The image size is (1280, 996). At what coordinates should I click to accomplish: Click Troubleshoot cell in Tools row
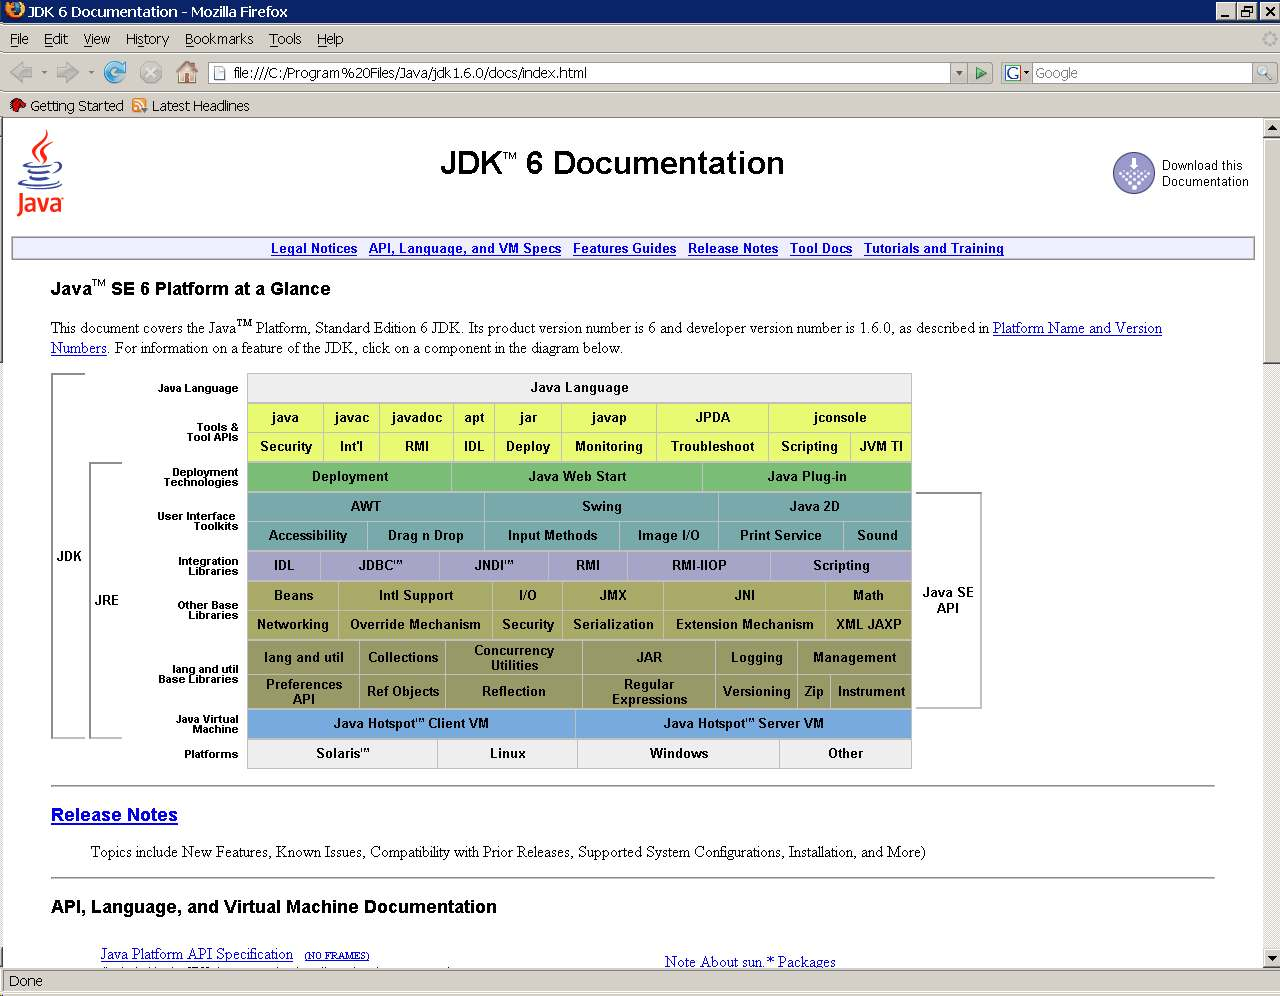[x=713, y=447]
